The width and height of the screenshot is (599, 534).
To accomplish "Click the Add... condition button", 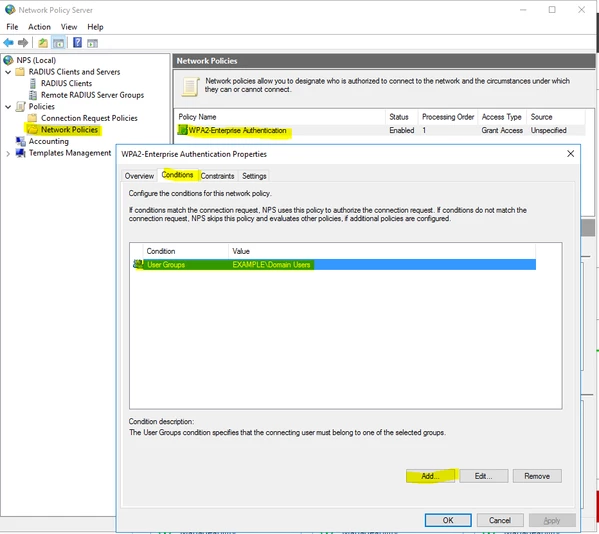I will click(430, 476).
